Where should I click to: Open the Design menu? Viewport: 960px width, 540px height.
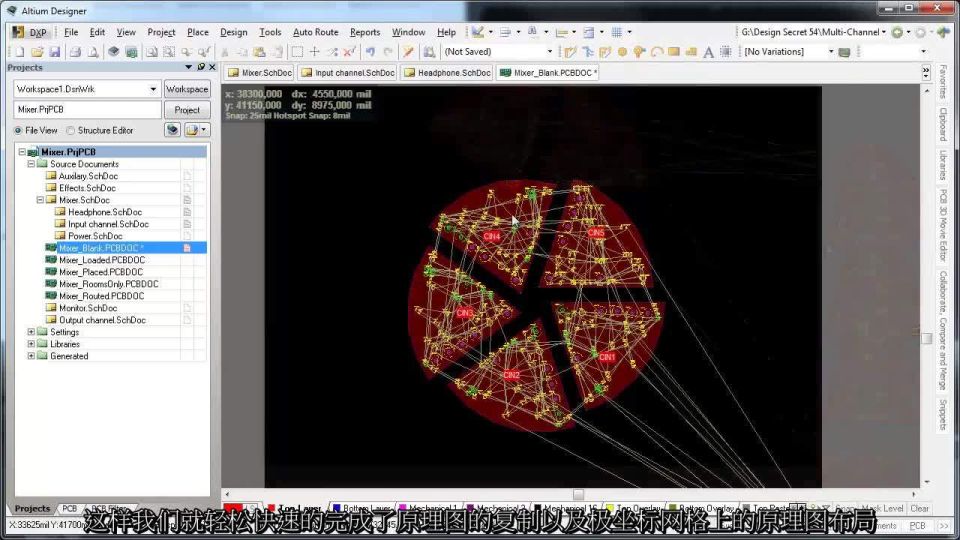point(234,32)
